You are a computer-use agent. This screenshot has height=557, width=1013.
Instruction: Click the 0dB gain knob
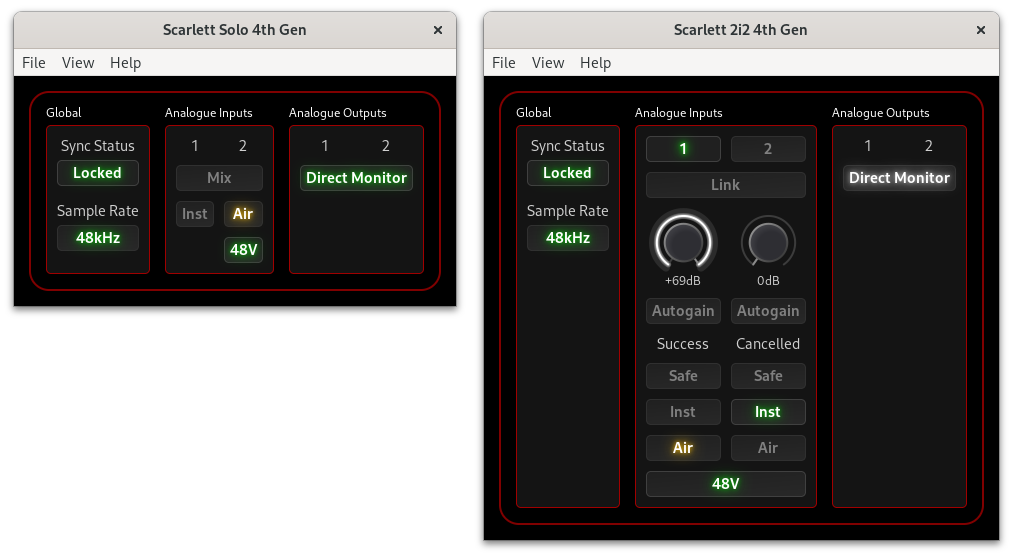tap(768, 242)
